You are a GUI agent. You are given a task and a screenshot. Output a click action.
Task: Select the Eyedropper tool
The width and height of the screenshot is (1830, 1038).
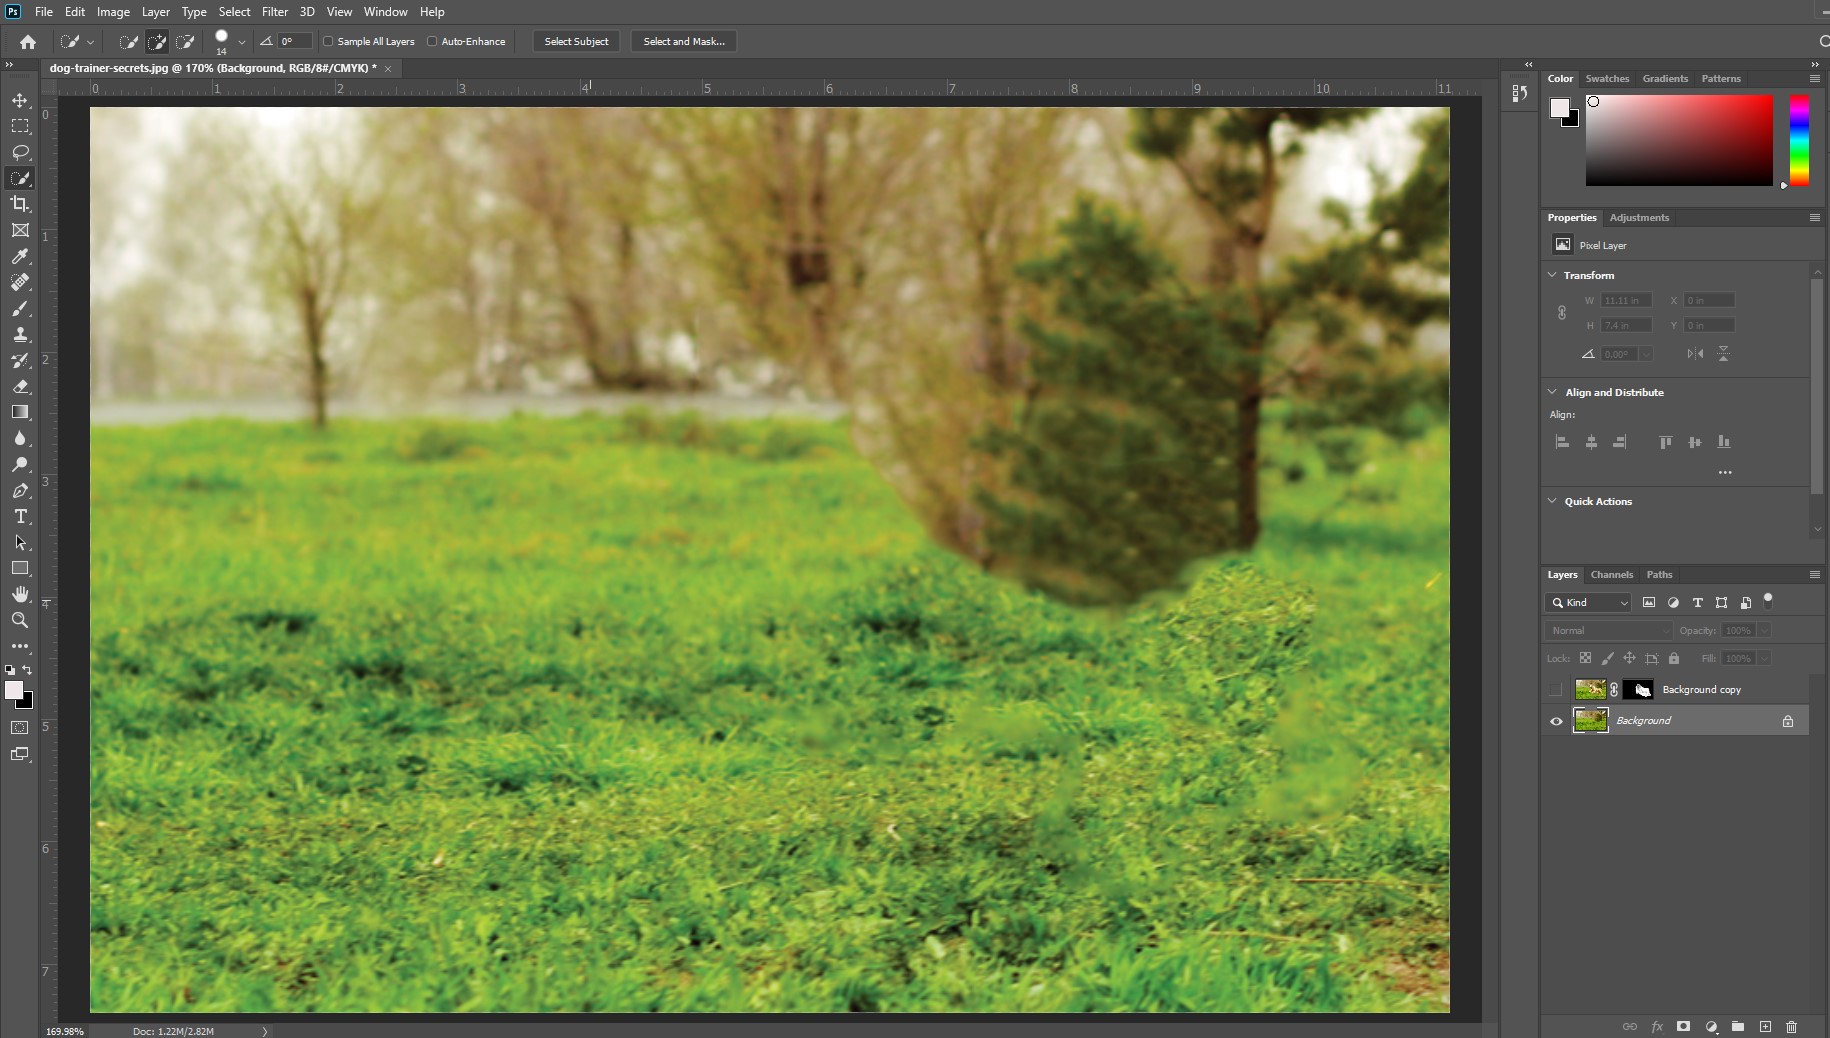(x=20, y=256)
